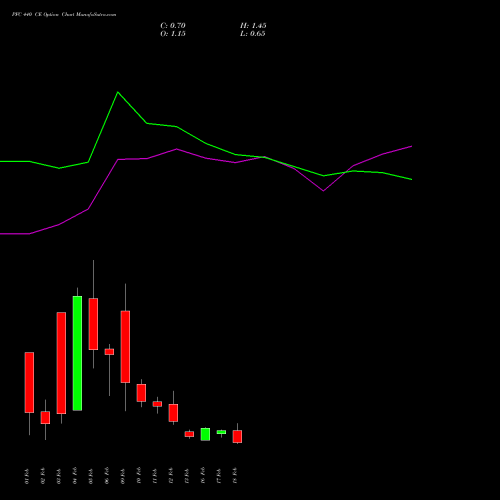Click the high value H: 1.45

253,26
